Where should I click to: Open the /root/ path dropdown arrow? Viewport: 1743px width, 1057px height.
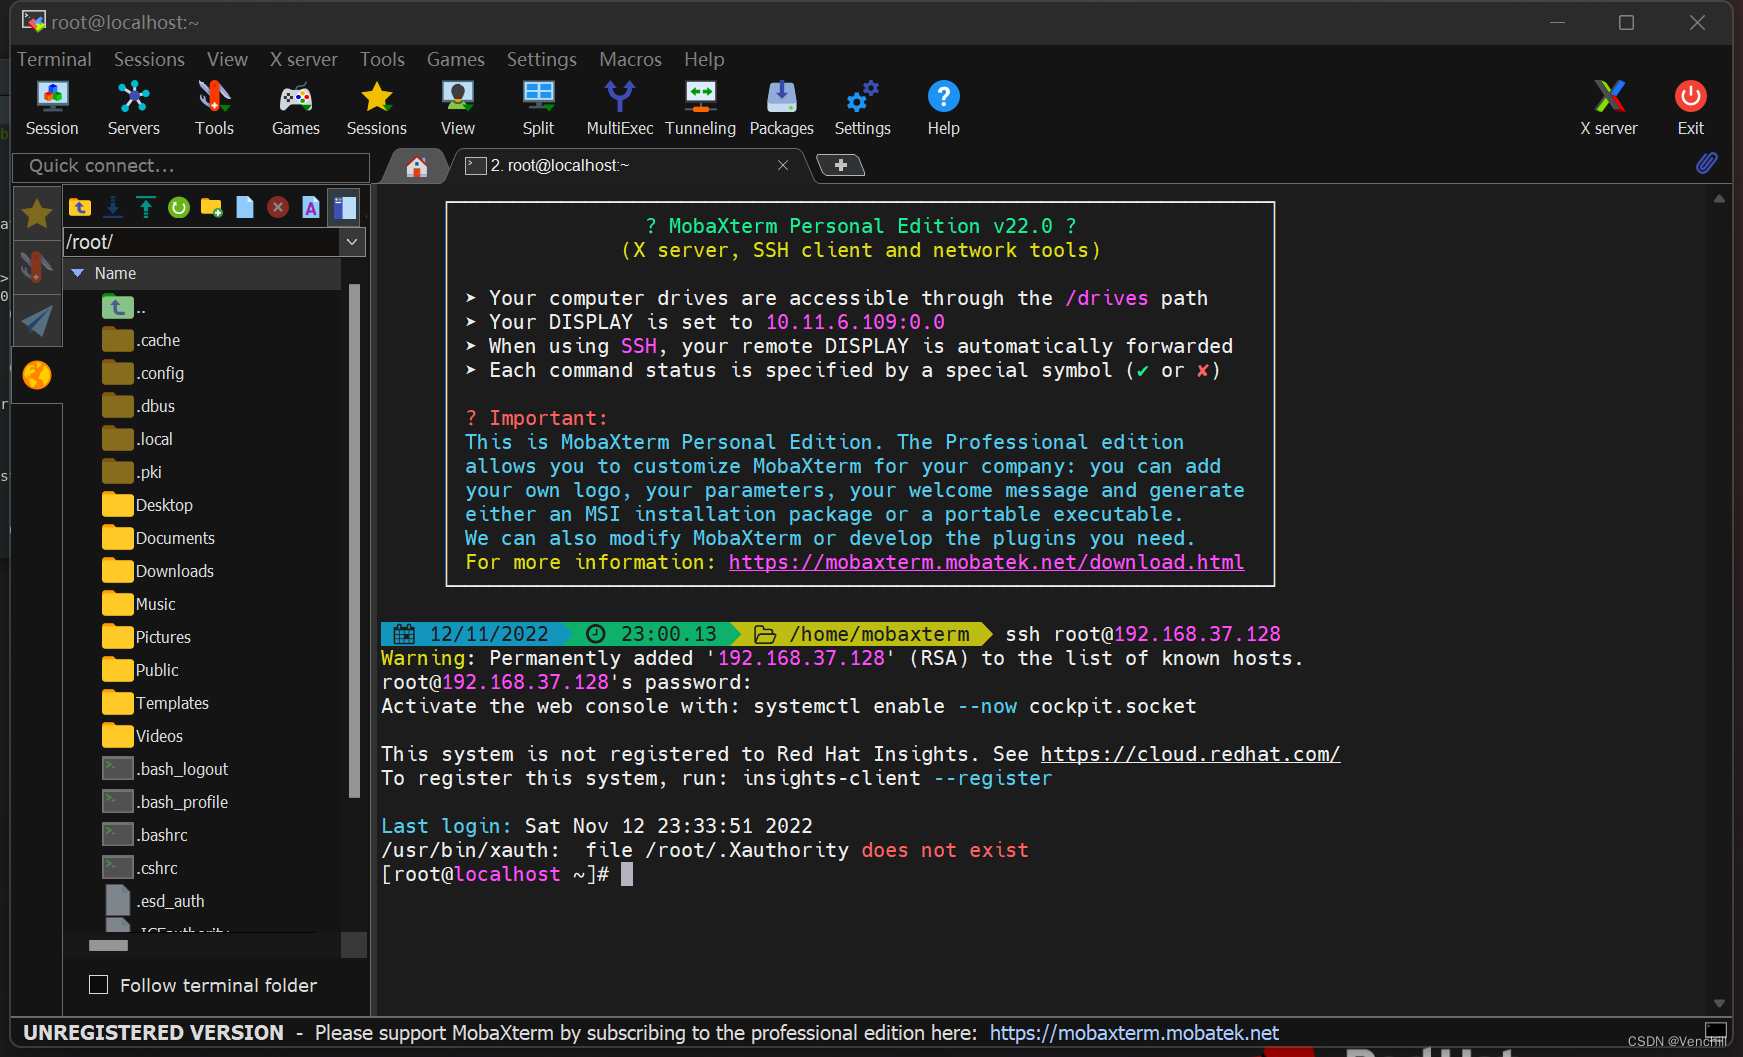click(x=352, y=242)
